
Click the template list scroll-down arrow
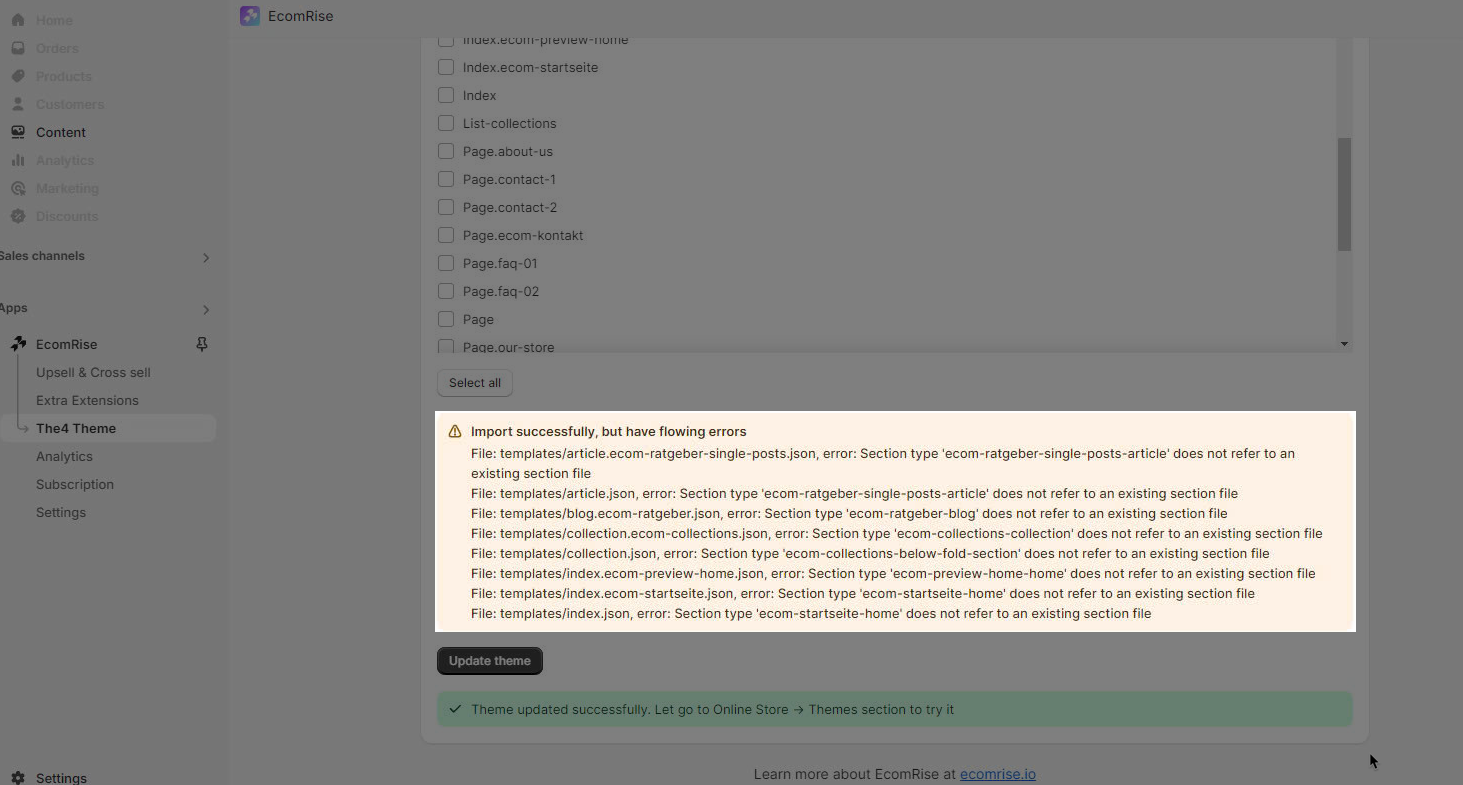coord(1344,343)
